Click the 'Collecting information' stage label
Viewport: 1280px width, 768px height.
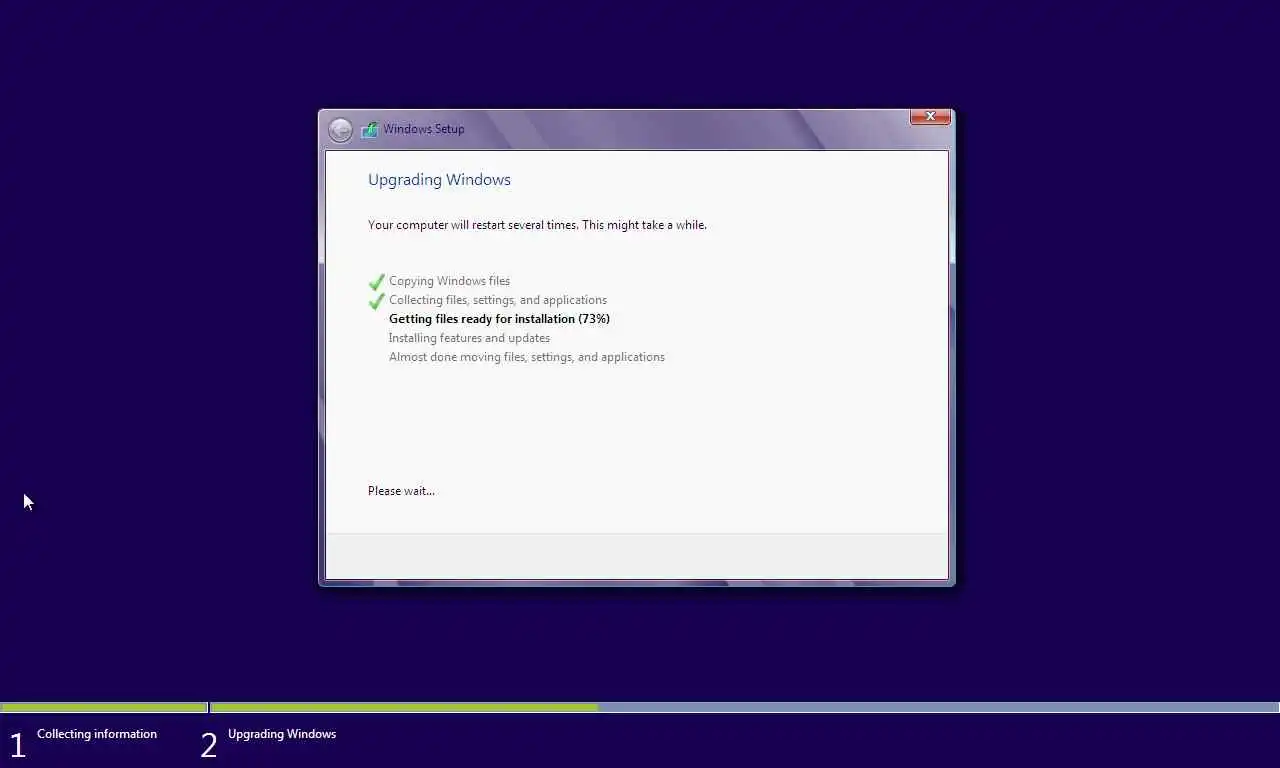tap(97, 734)
